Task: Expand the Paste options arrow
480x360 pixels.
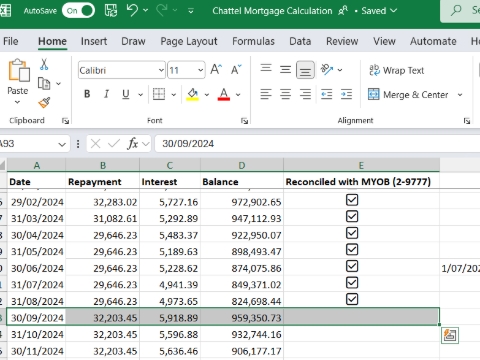Action: [x=17, y=102]
